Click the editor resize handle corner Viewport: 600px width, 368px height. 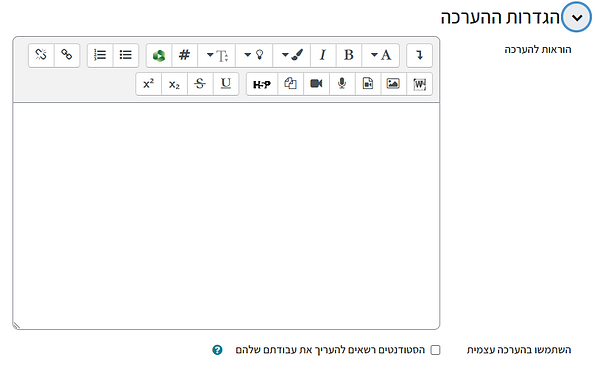coord(16,326)
